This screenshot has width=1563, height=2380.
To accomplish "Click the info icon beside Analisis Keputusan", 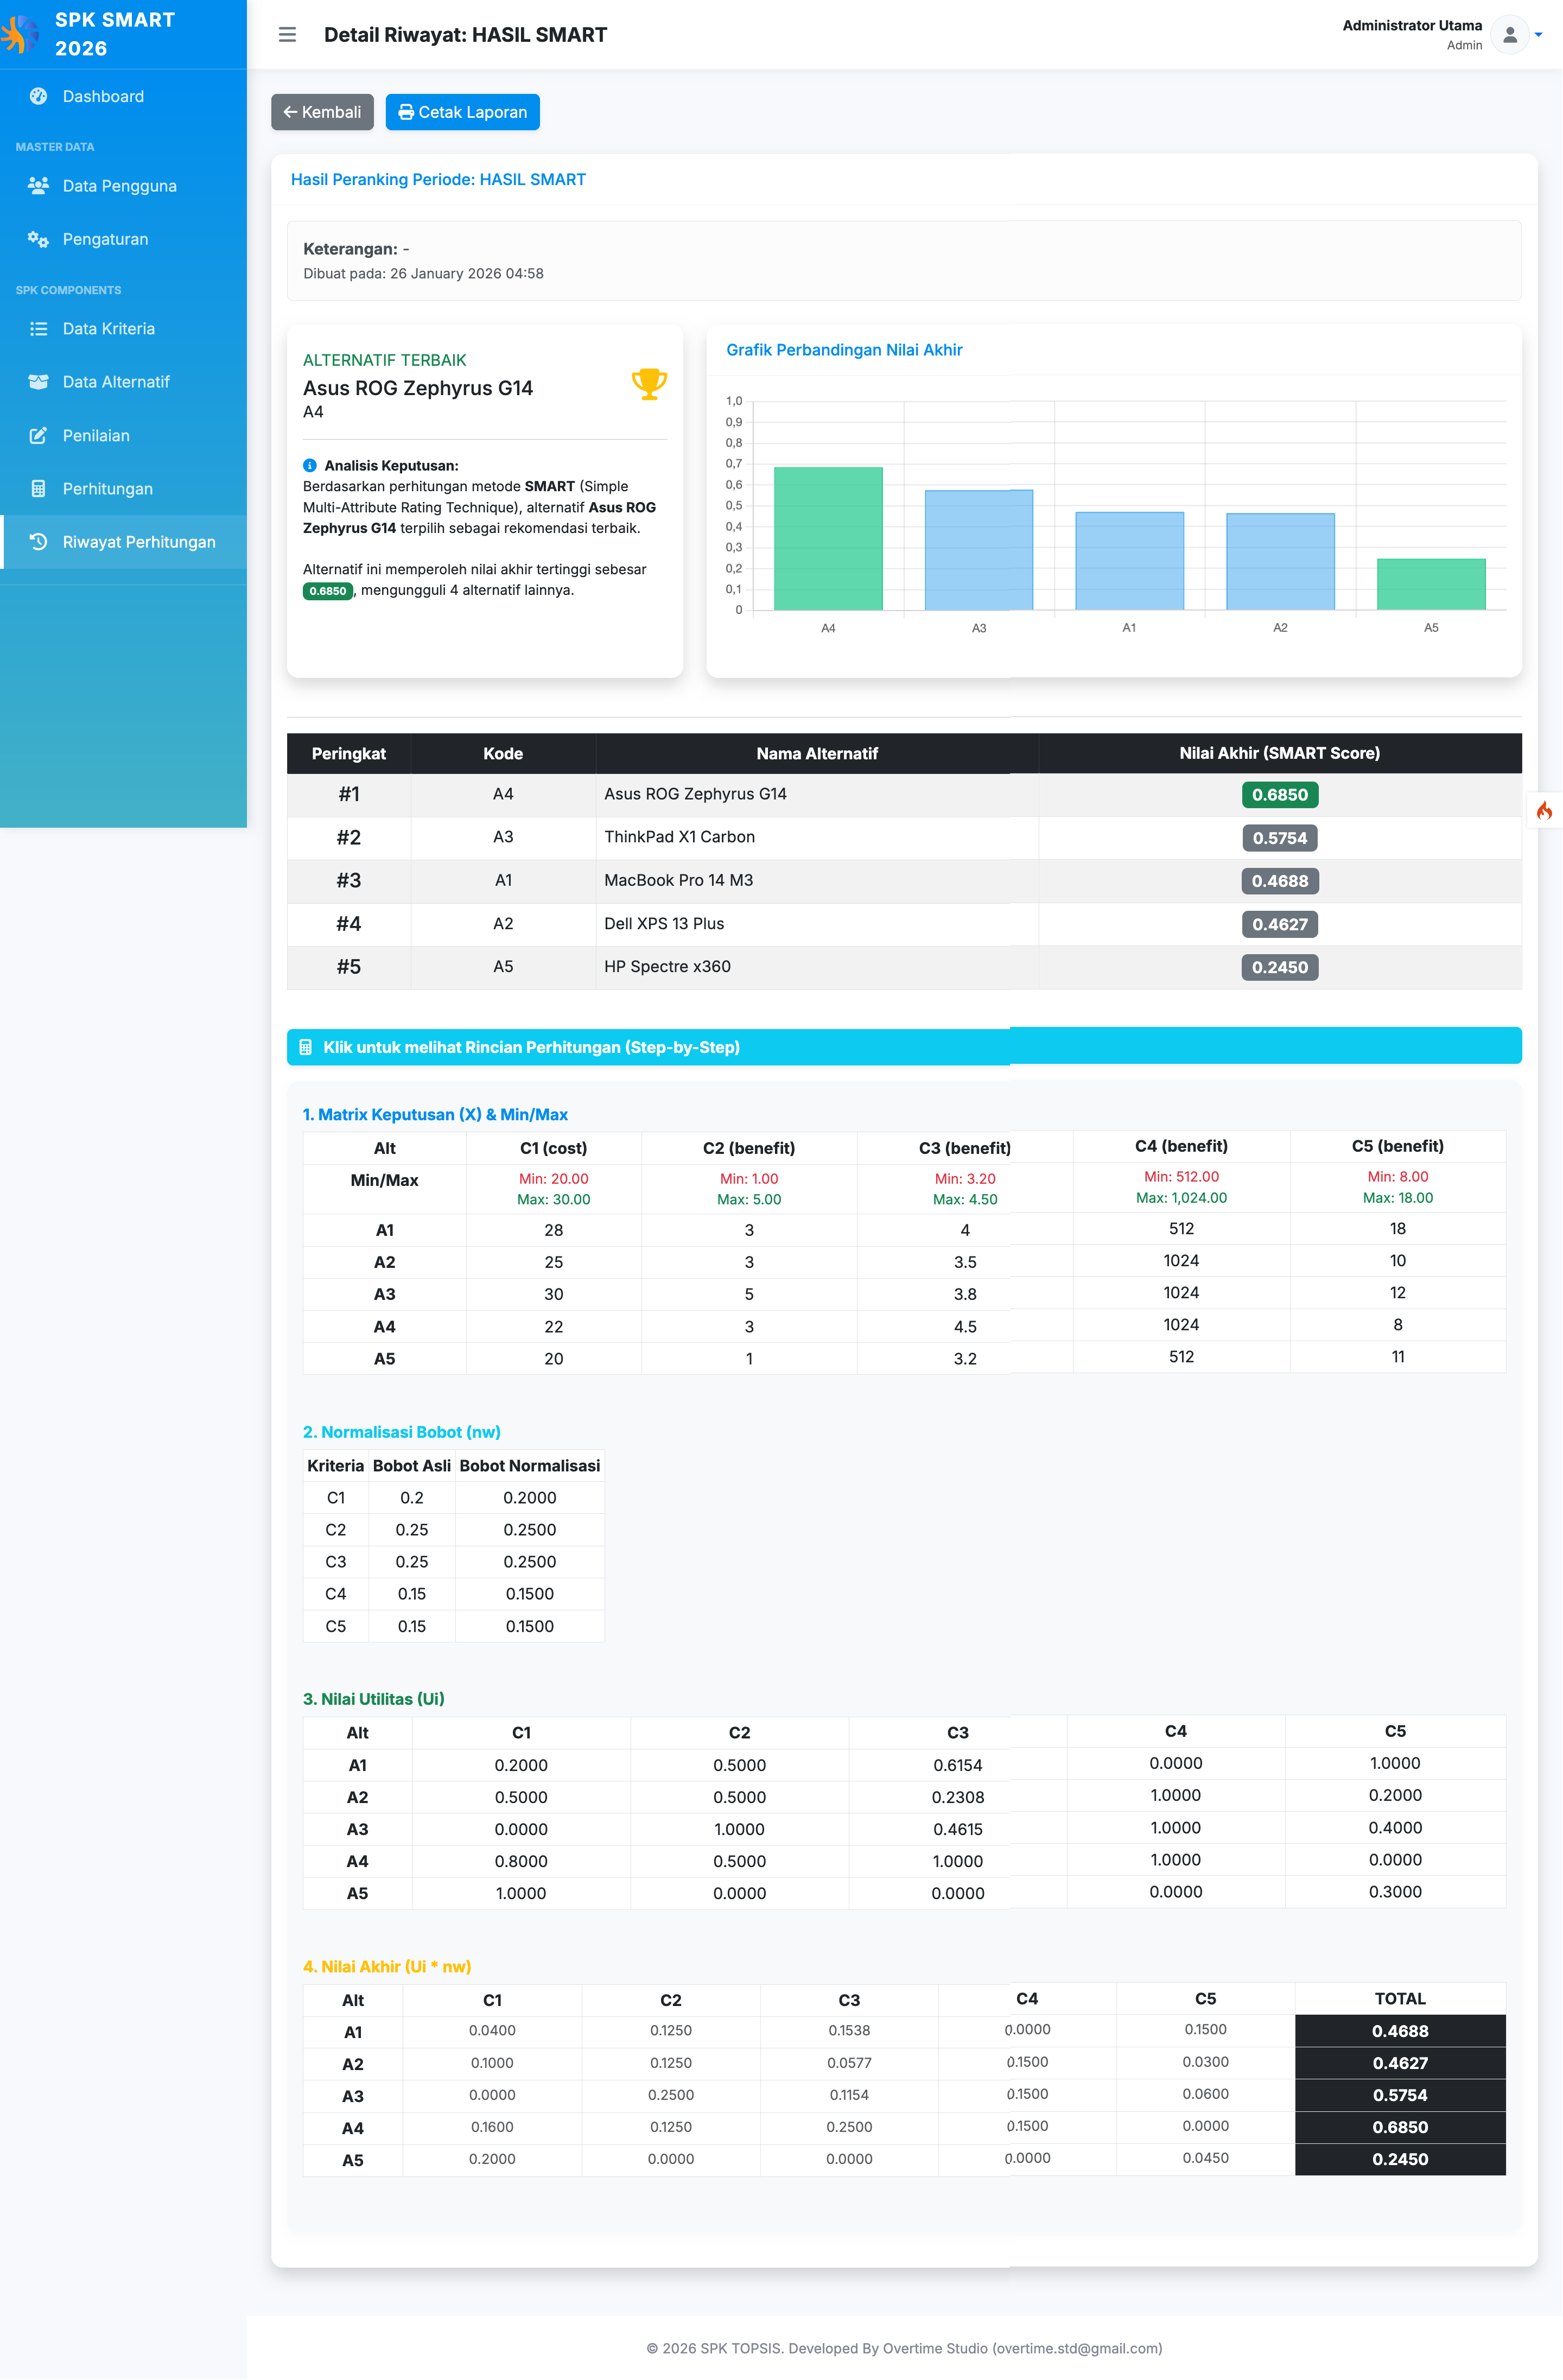I will click(310, 465).
